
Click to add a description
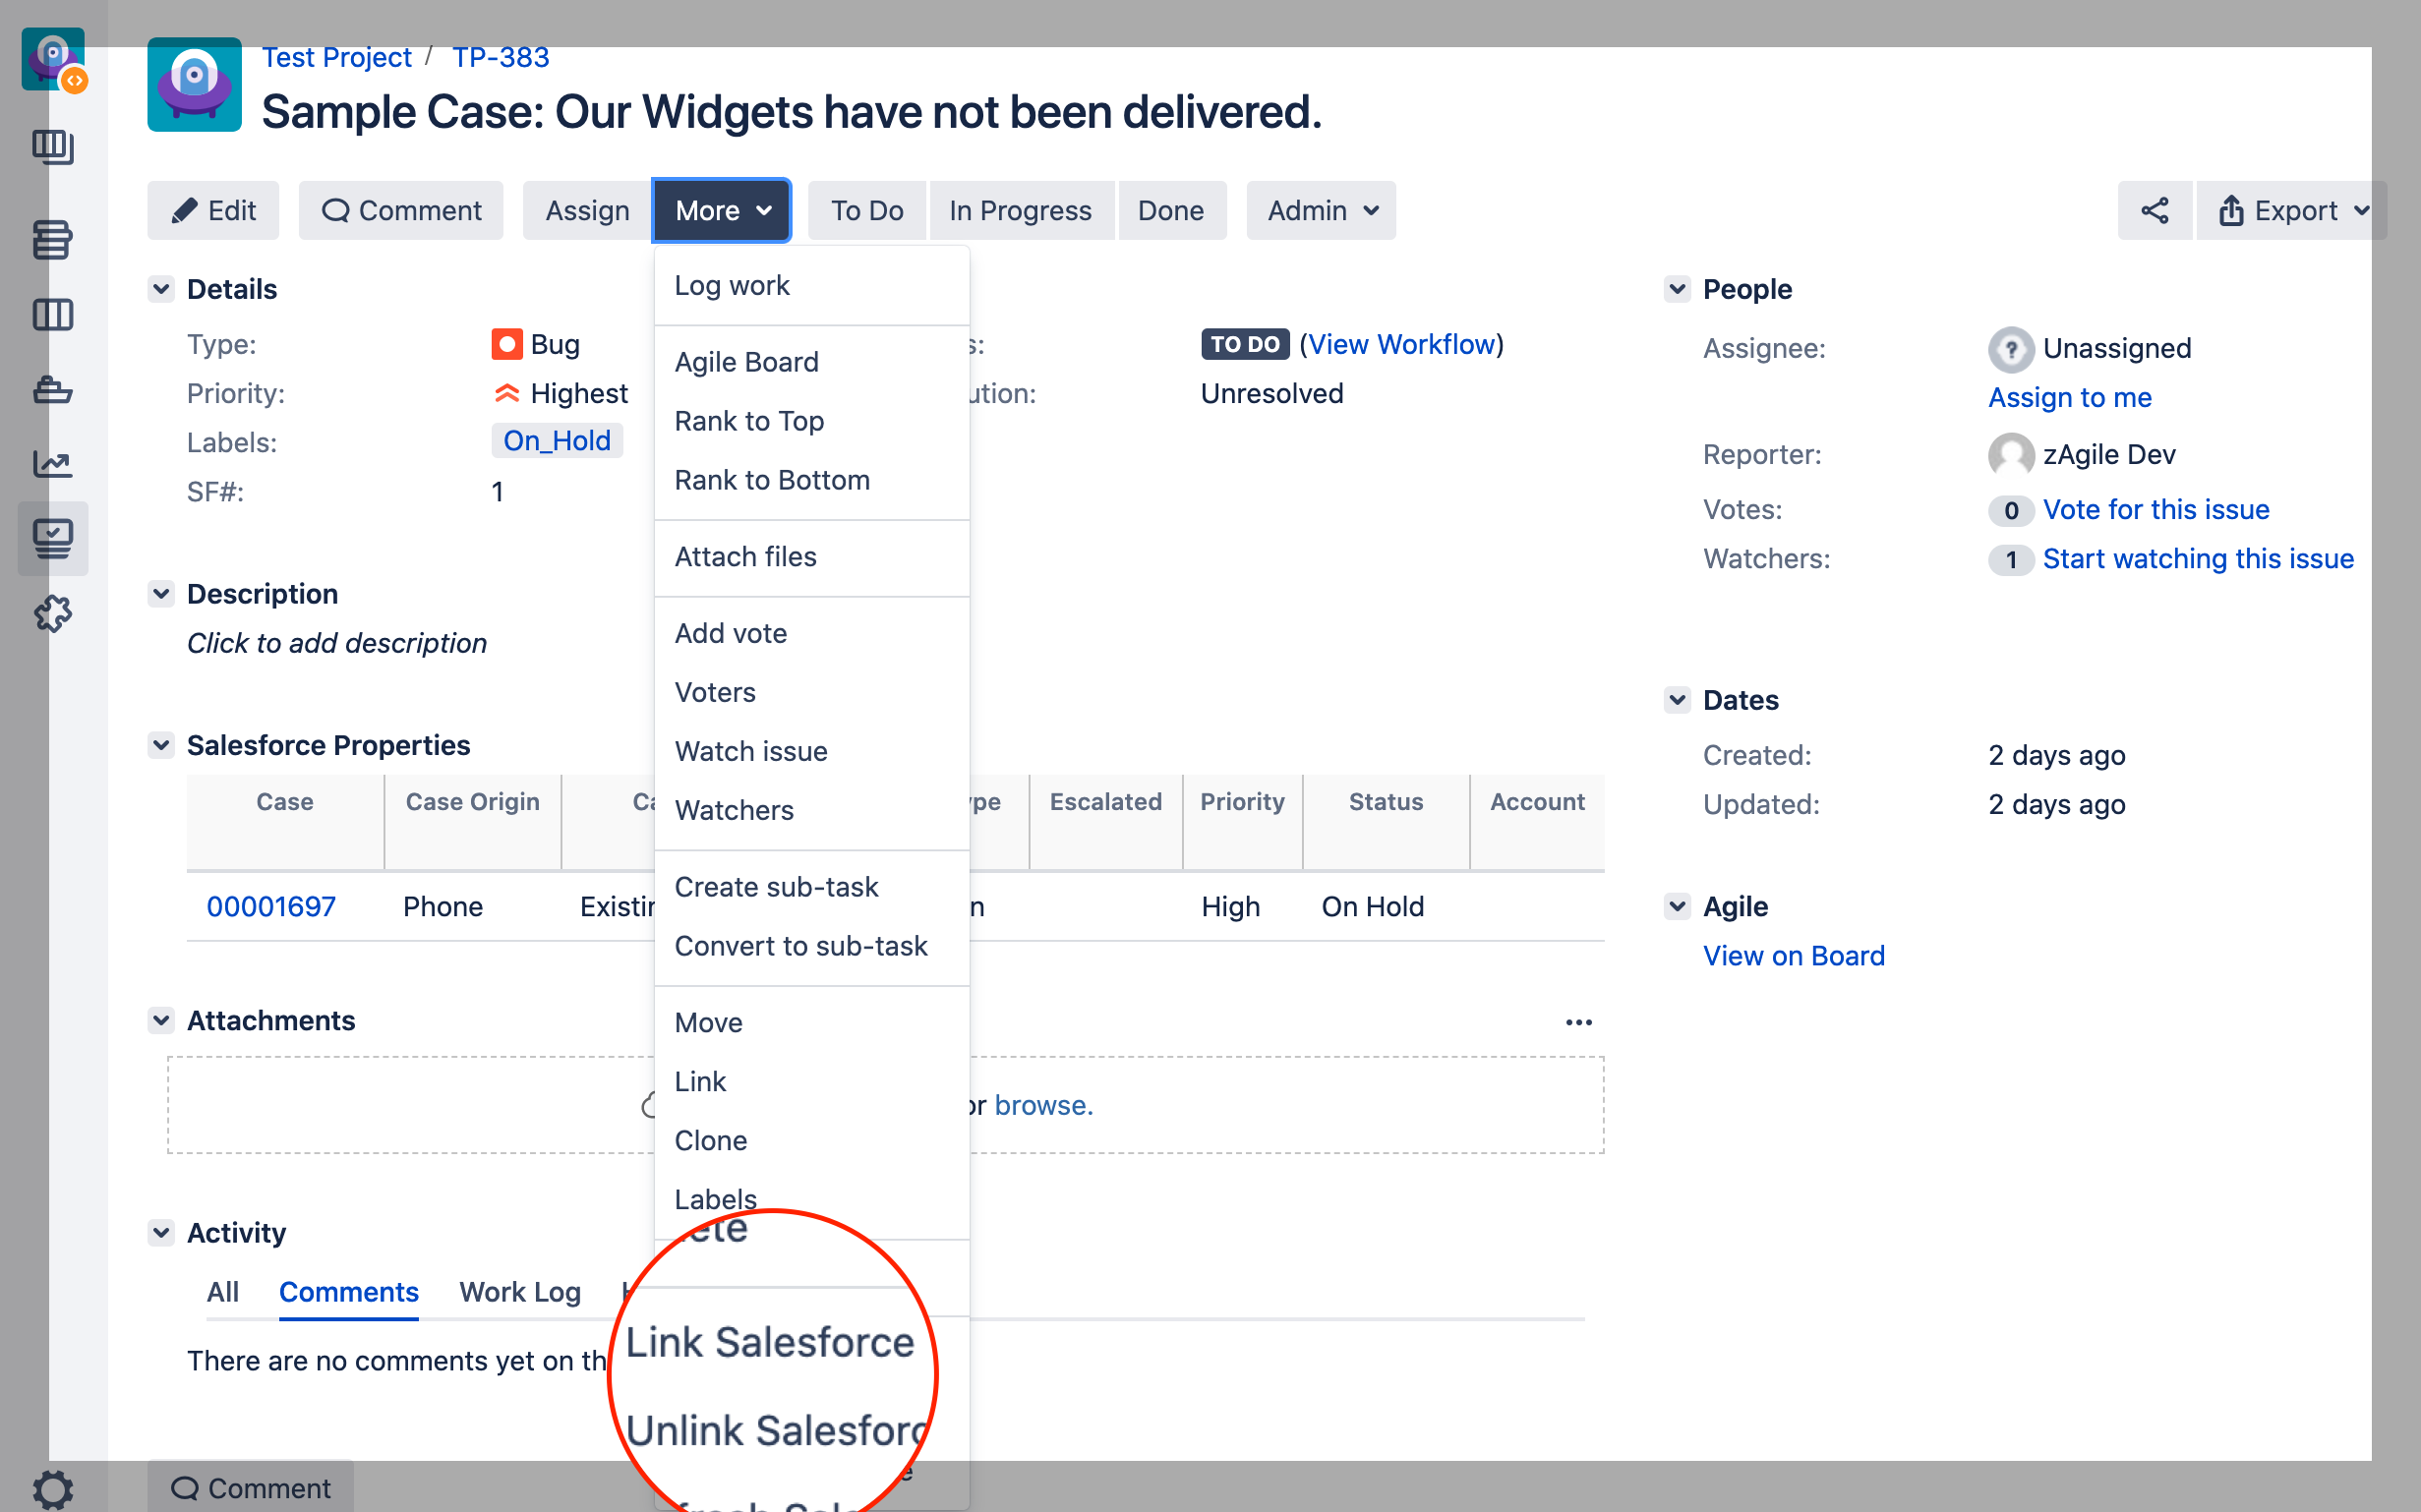click(x=337, y=643)
